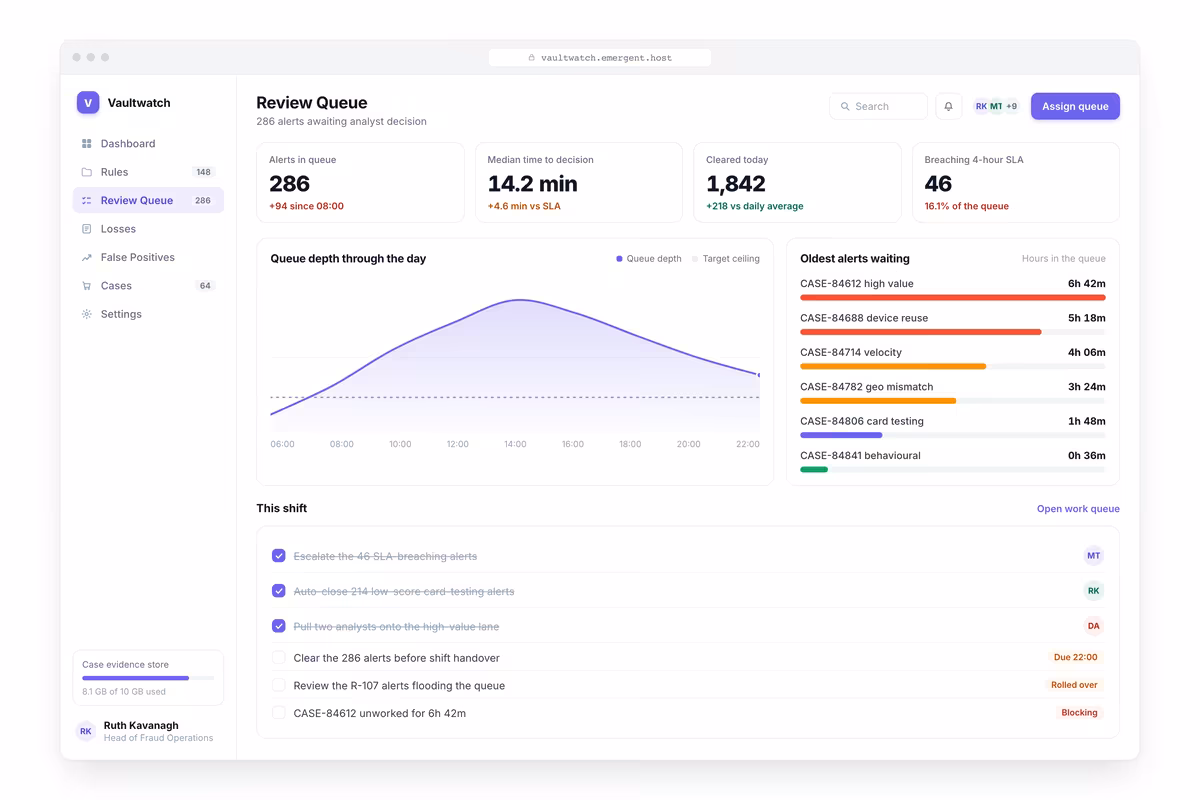1200x800 pixels.
Task: Click Median time to decision card
Action: click(579, 182)
